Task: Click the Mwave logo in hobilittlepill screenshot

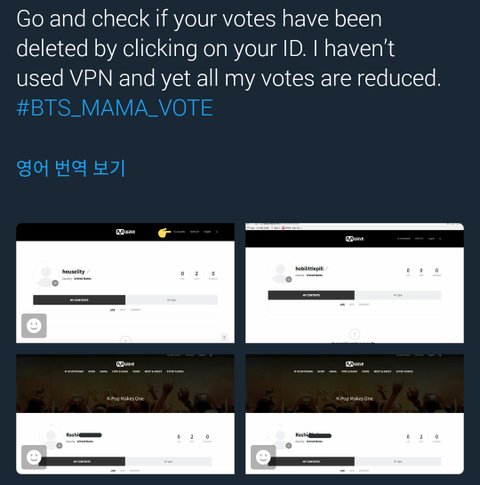Action: click(x=355, y=239)
